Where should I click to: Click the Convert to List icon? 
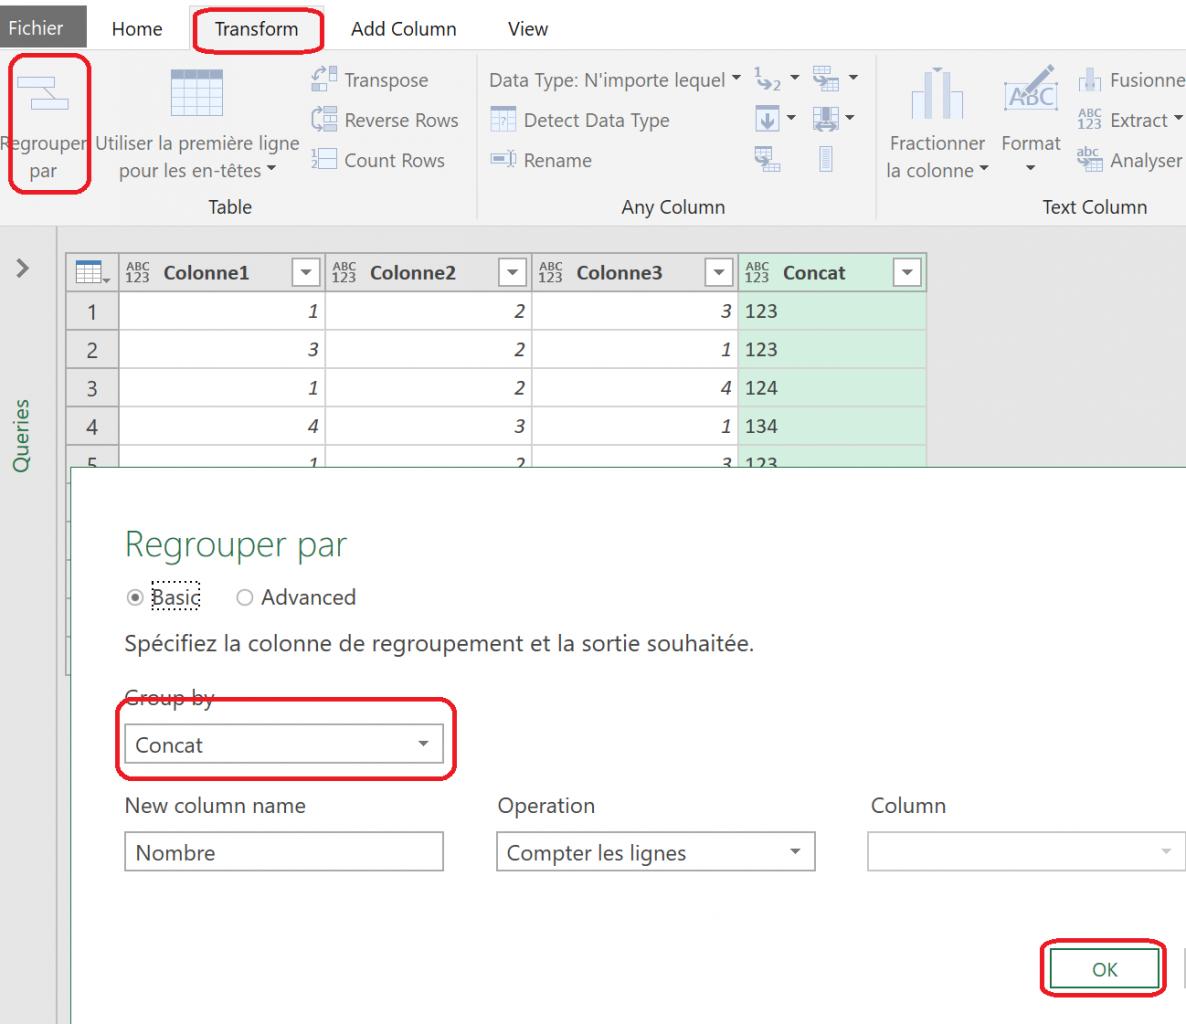826,159
